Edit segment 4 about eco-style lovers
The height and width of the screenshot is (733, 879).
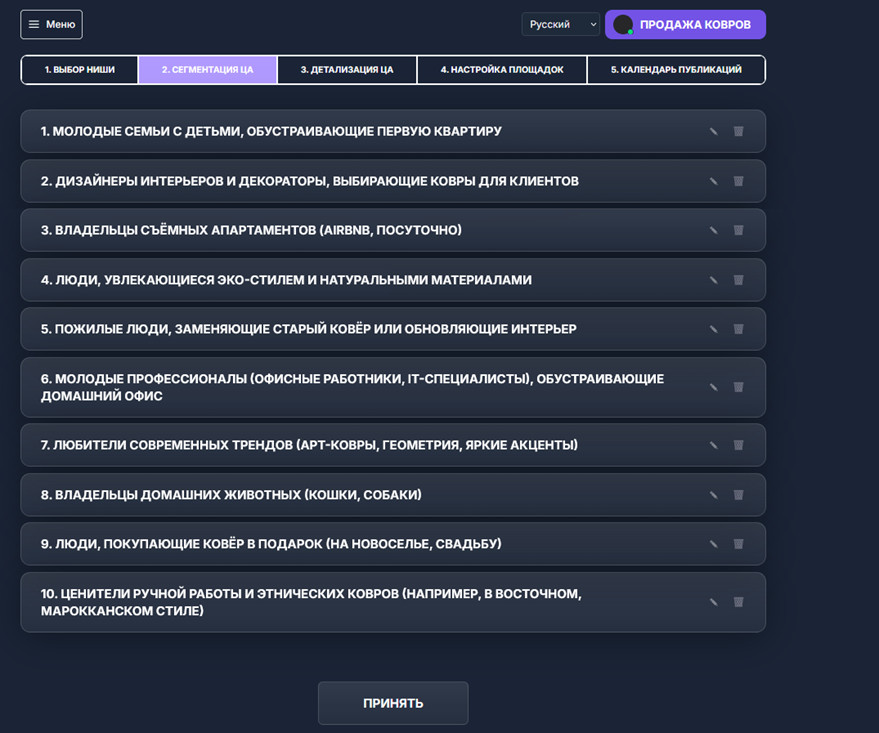click(714, 280)
